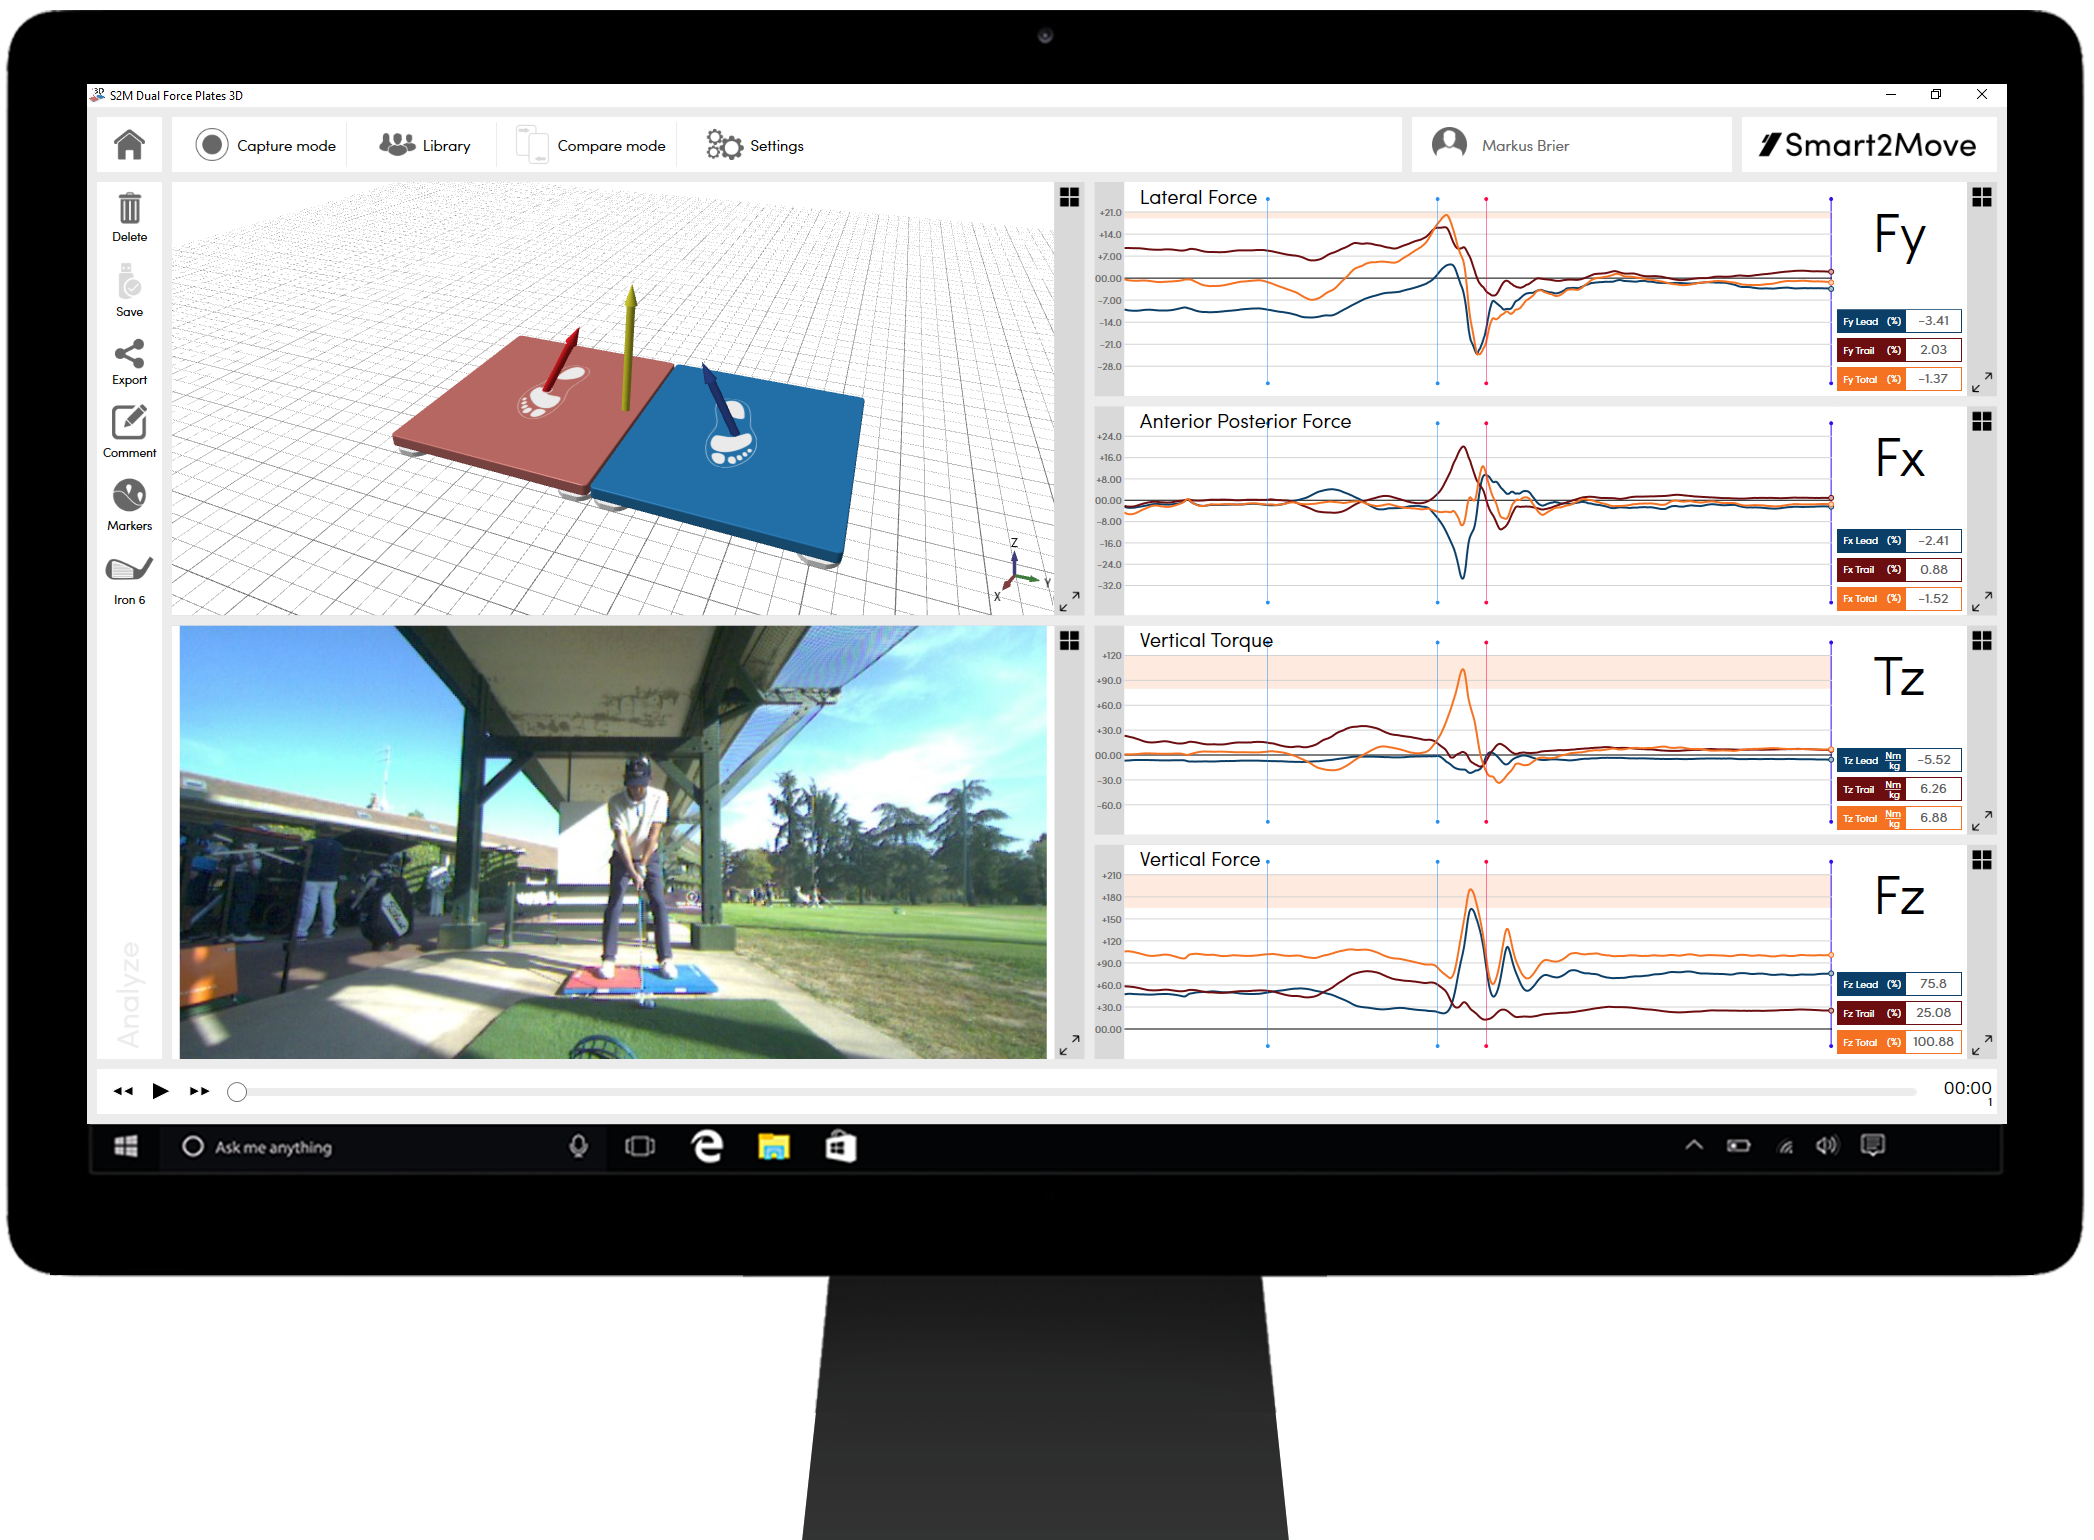Delete the current recording
The image size is (2094, 1540).
(129, 216)
